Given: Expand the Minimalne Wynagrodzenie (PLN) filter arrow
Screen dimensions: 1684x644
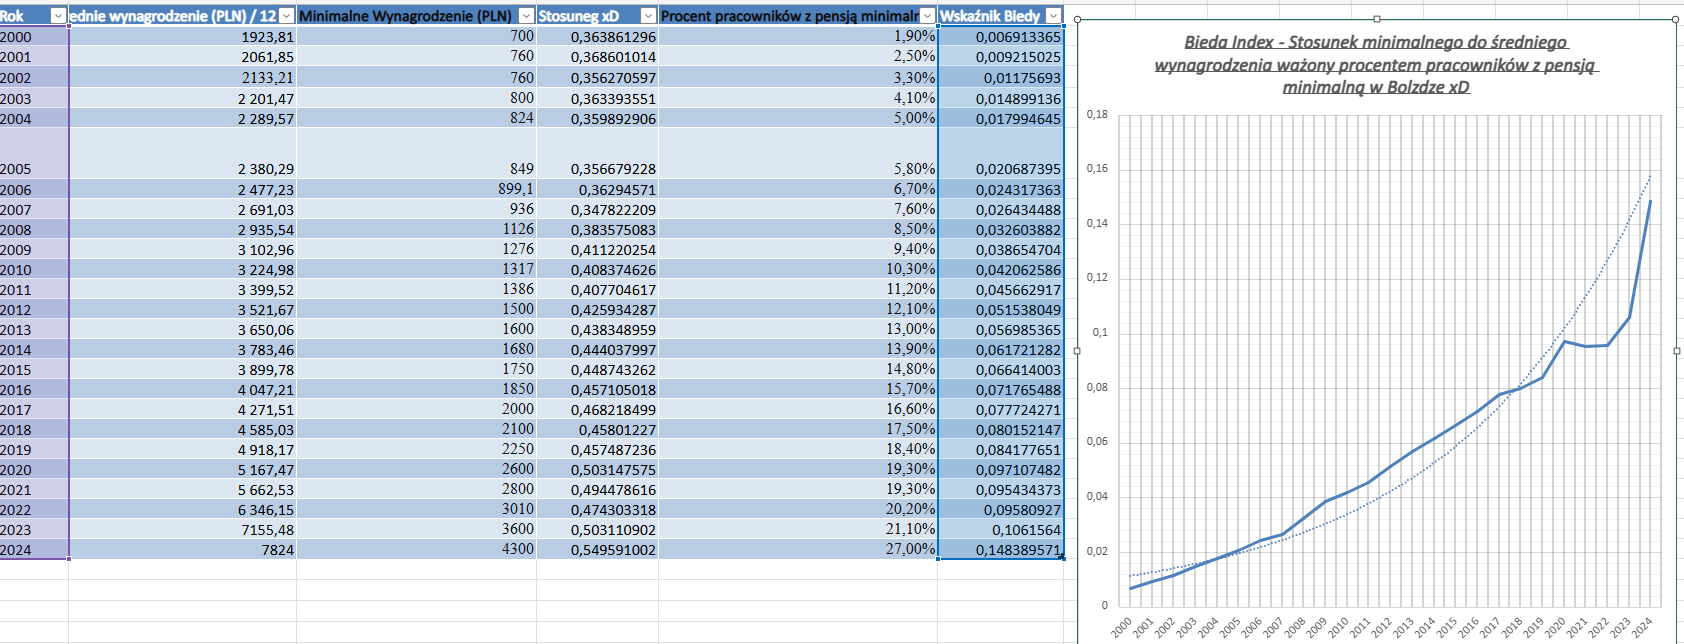Looking at the screenshot, I should pos(526,16).
